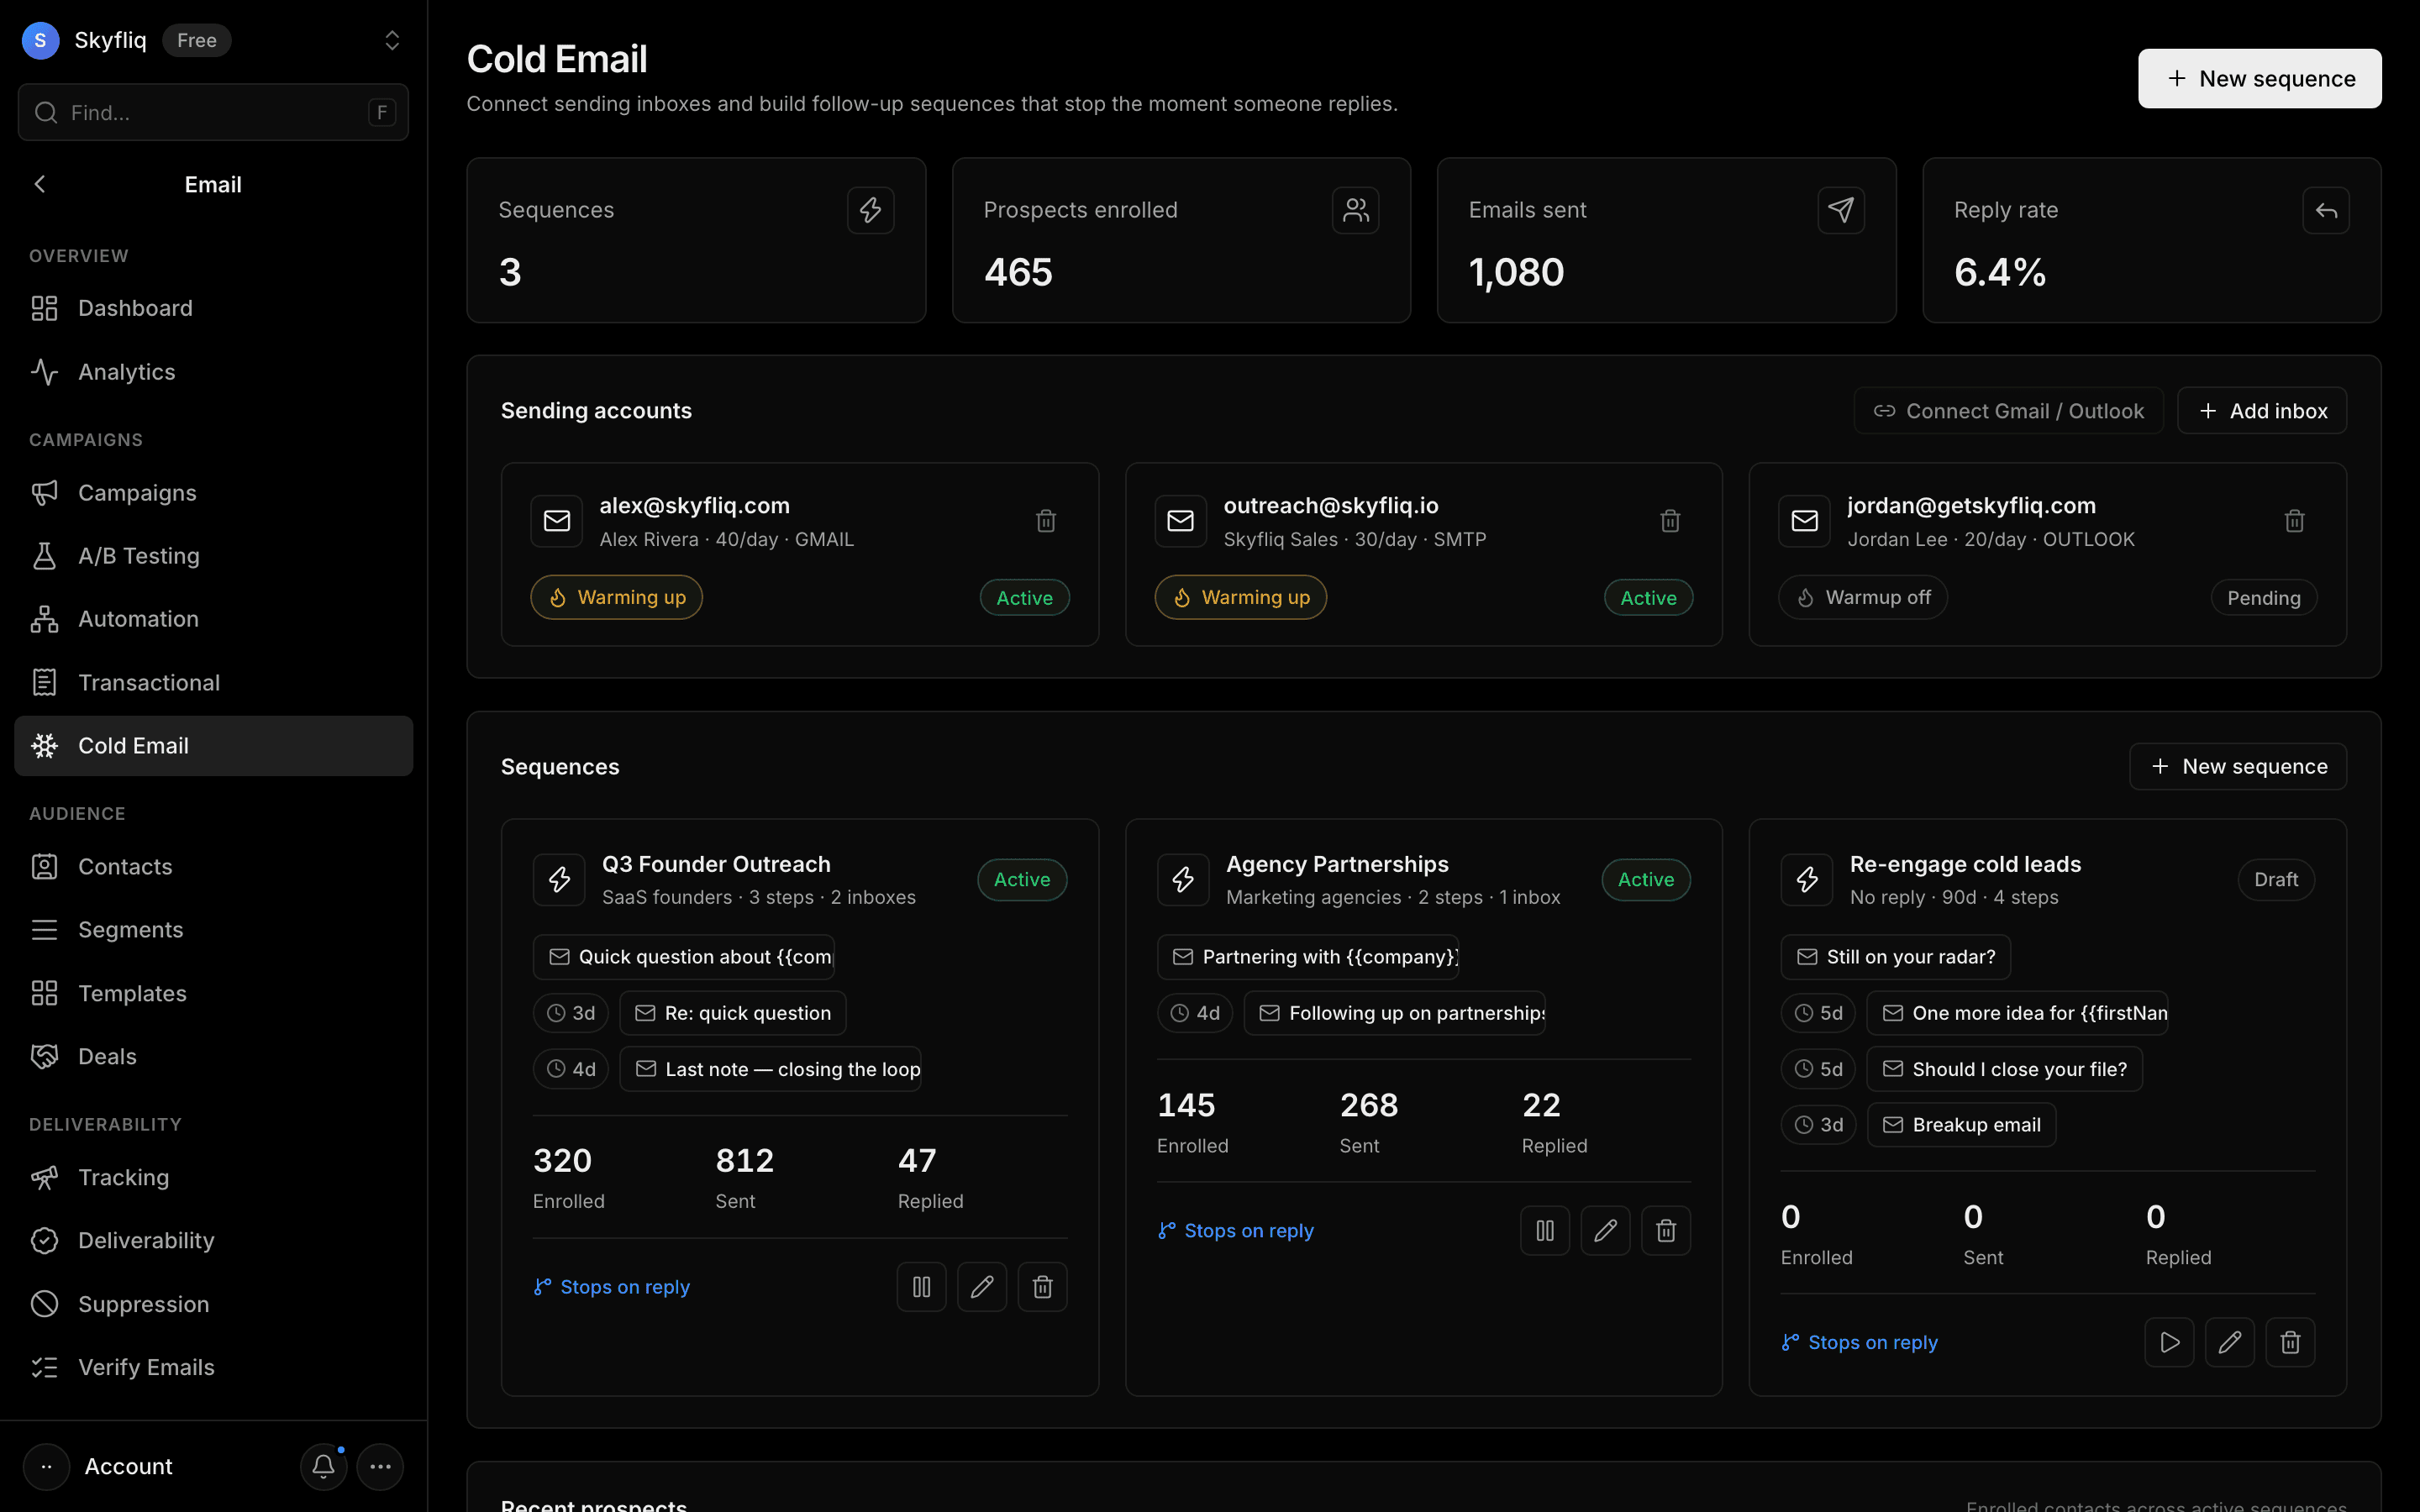Open the 'Breakup email' step
The width and height of the screenshot is (2420, 1512).
point(1961,1125)
